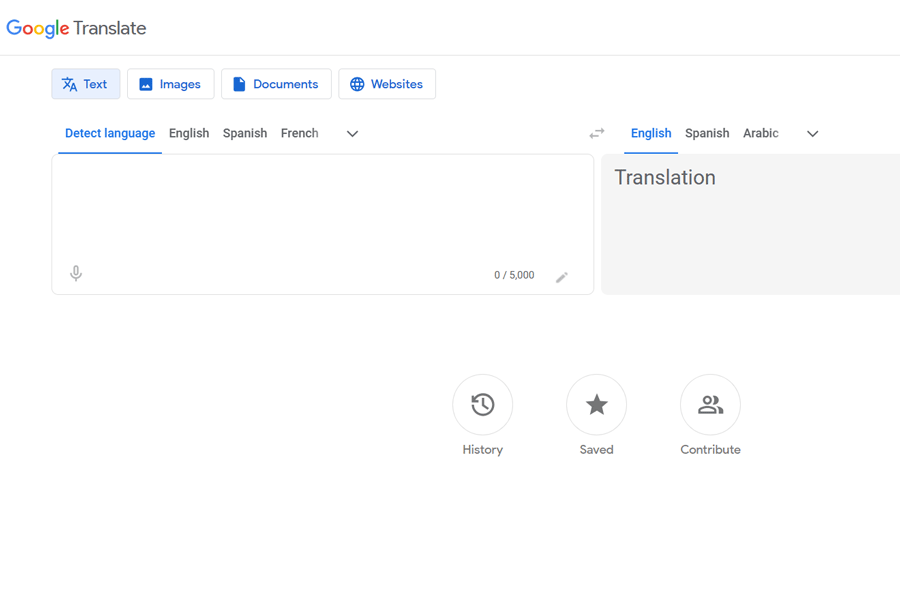The width and height of the screenshot is (900, 600).
Task: Click the Google Translate logo
Action: (76, 28)
